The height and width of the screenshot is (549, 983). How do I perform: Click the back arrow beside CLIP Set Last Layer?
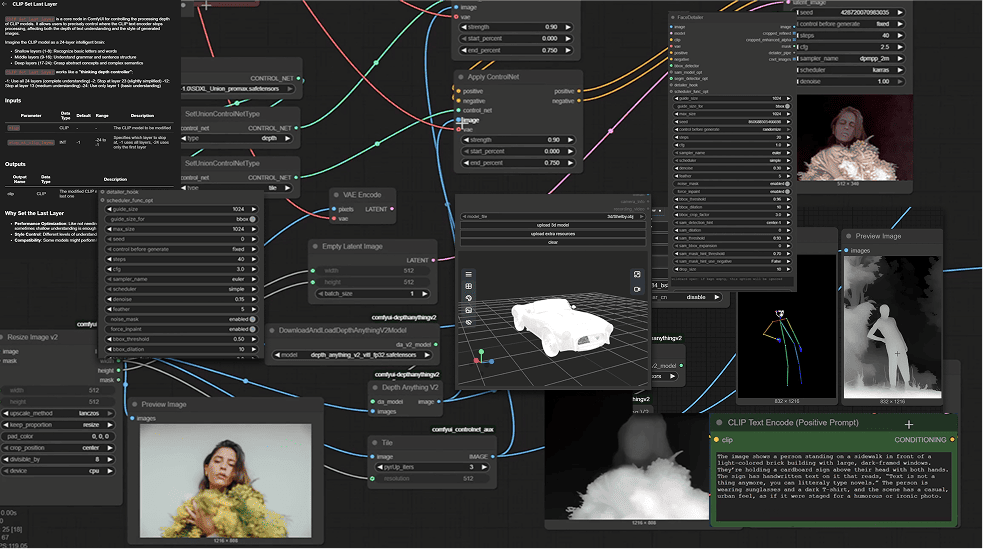coord(5,4)
